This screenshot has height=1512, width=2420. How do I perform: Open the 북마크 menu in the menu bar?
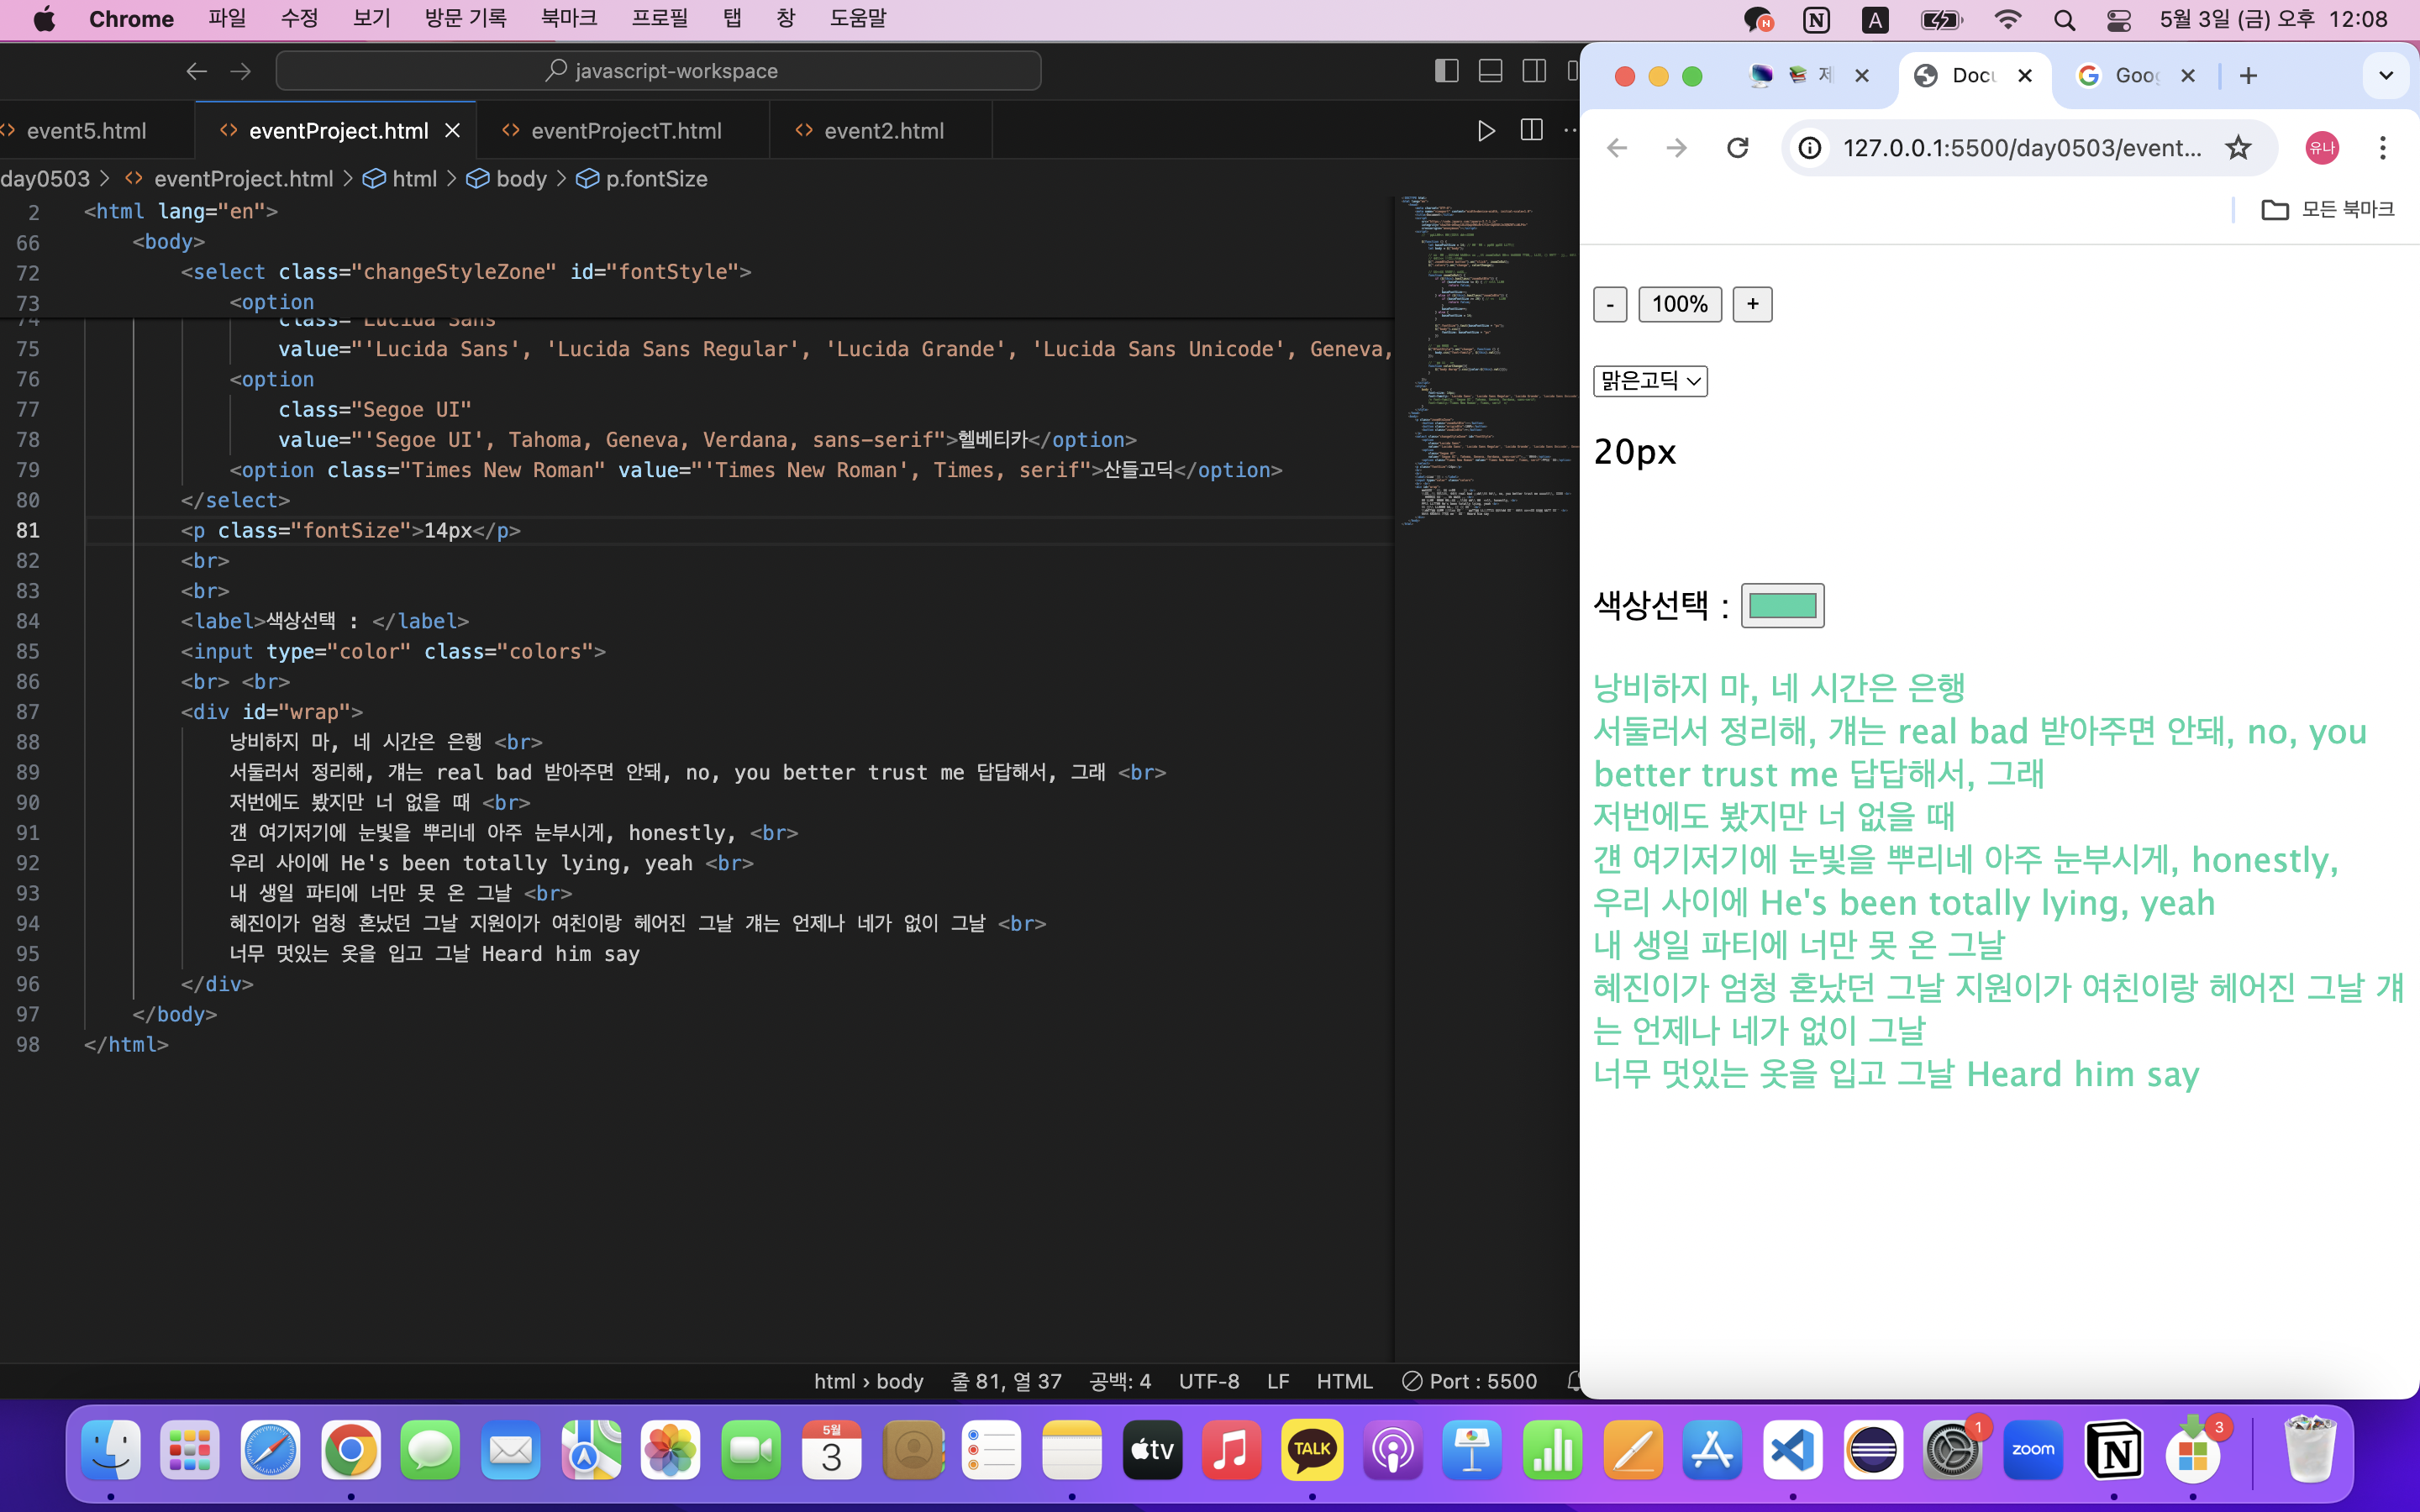pos(568,19)
